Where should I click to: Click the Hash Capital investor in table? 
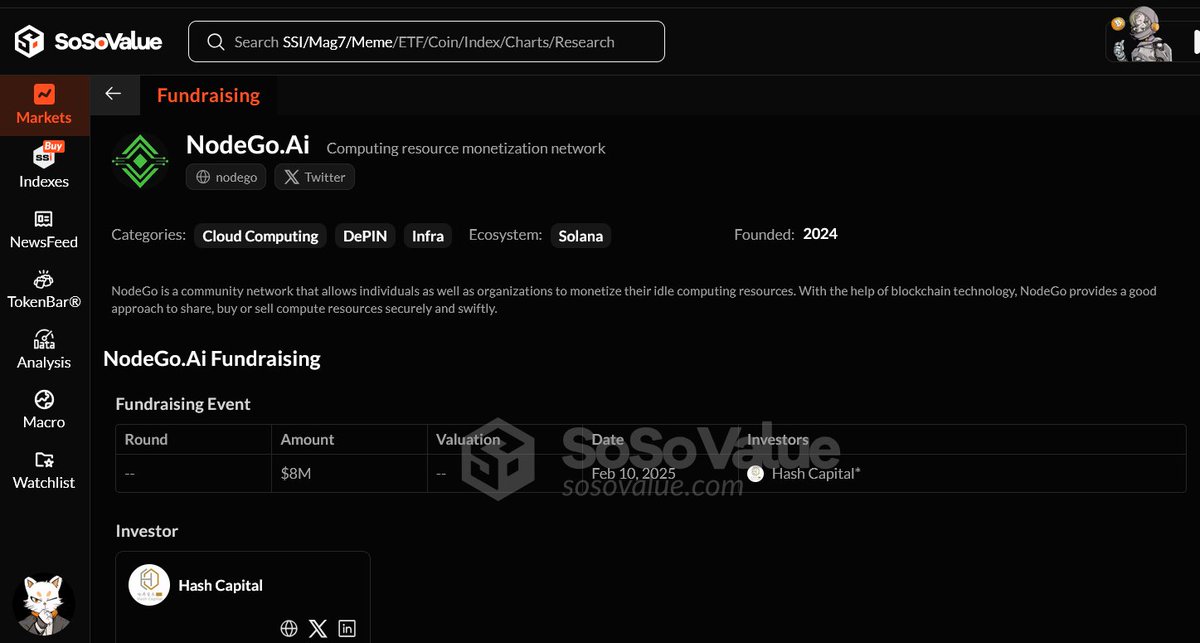[x=805, y=473]
